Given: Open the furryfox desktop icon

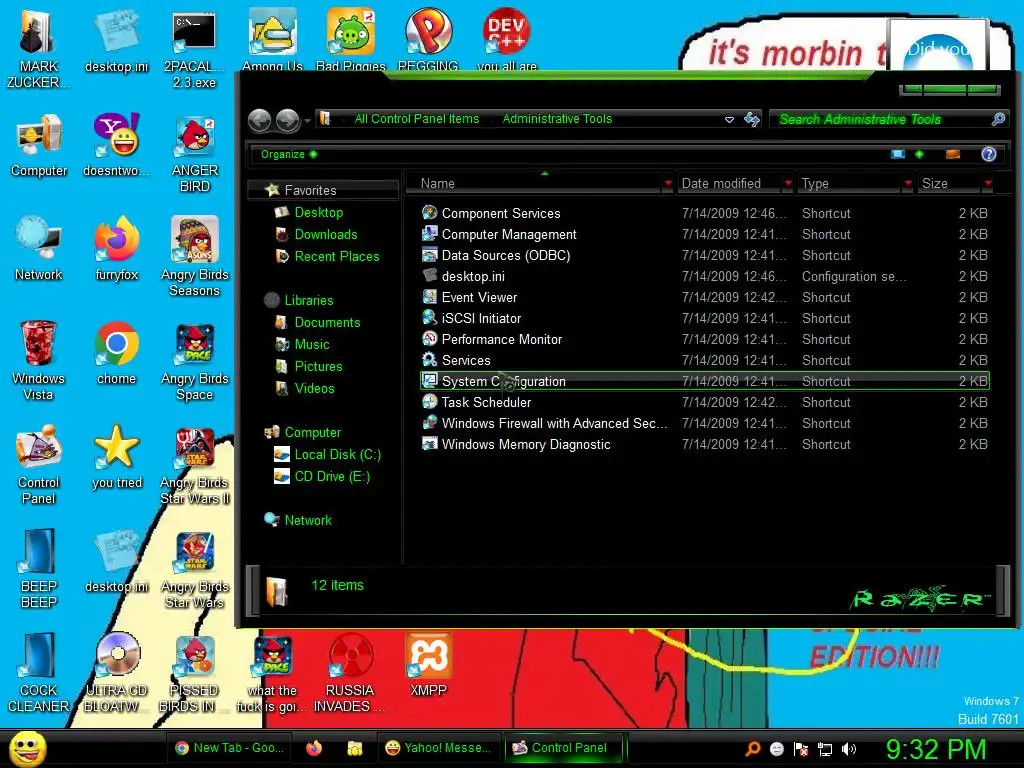Looking at the screenshot, I should tap(117, 249).
